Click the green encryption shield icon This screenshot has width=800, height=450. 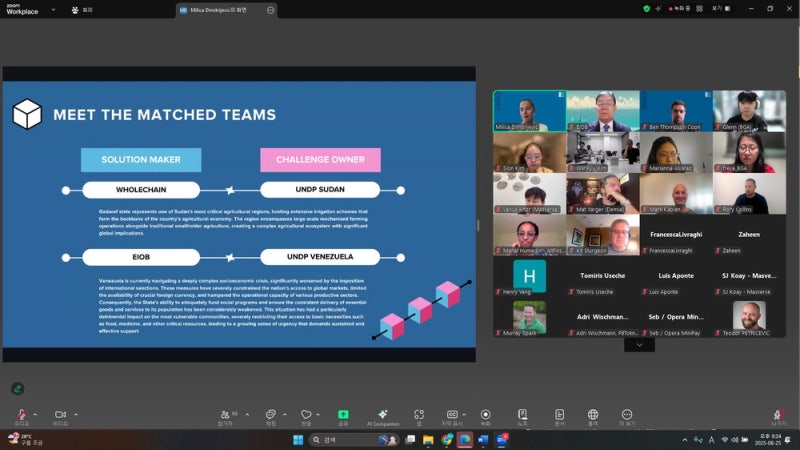click(x=646, y=9)
